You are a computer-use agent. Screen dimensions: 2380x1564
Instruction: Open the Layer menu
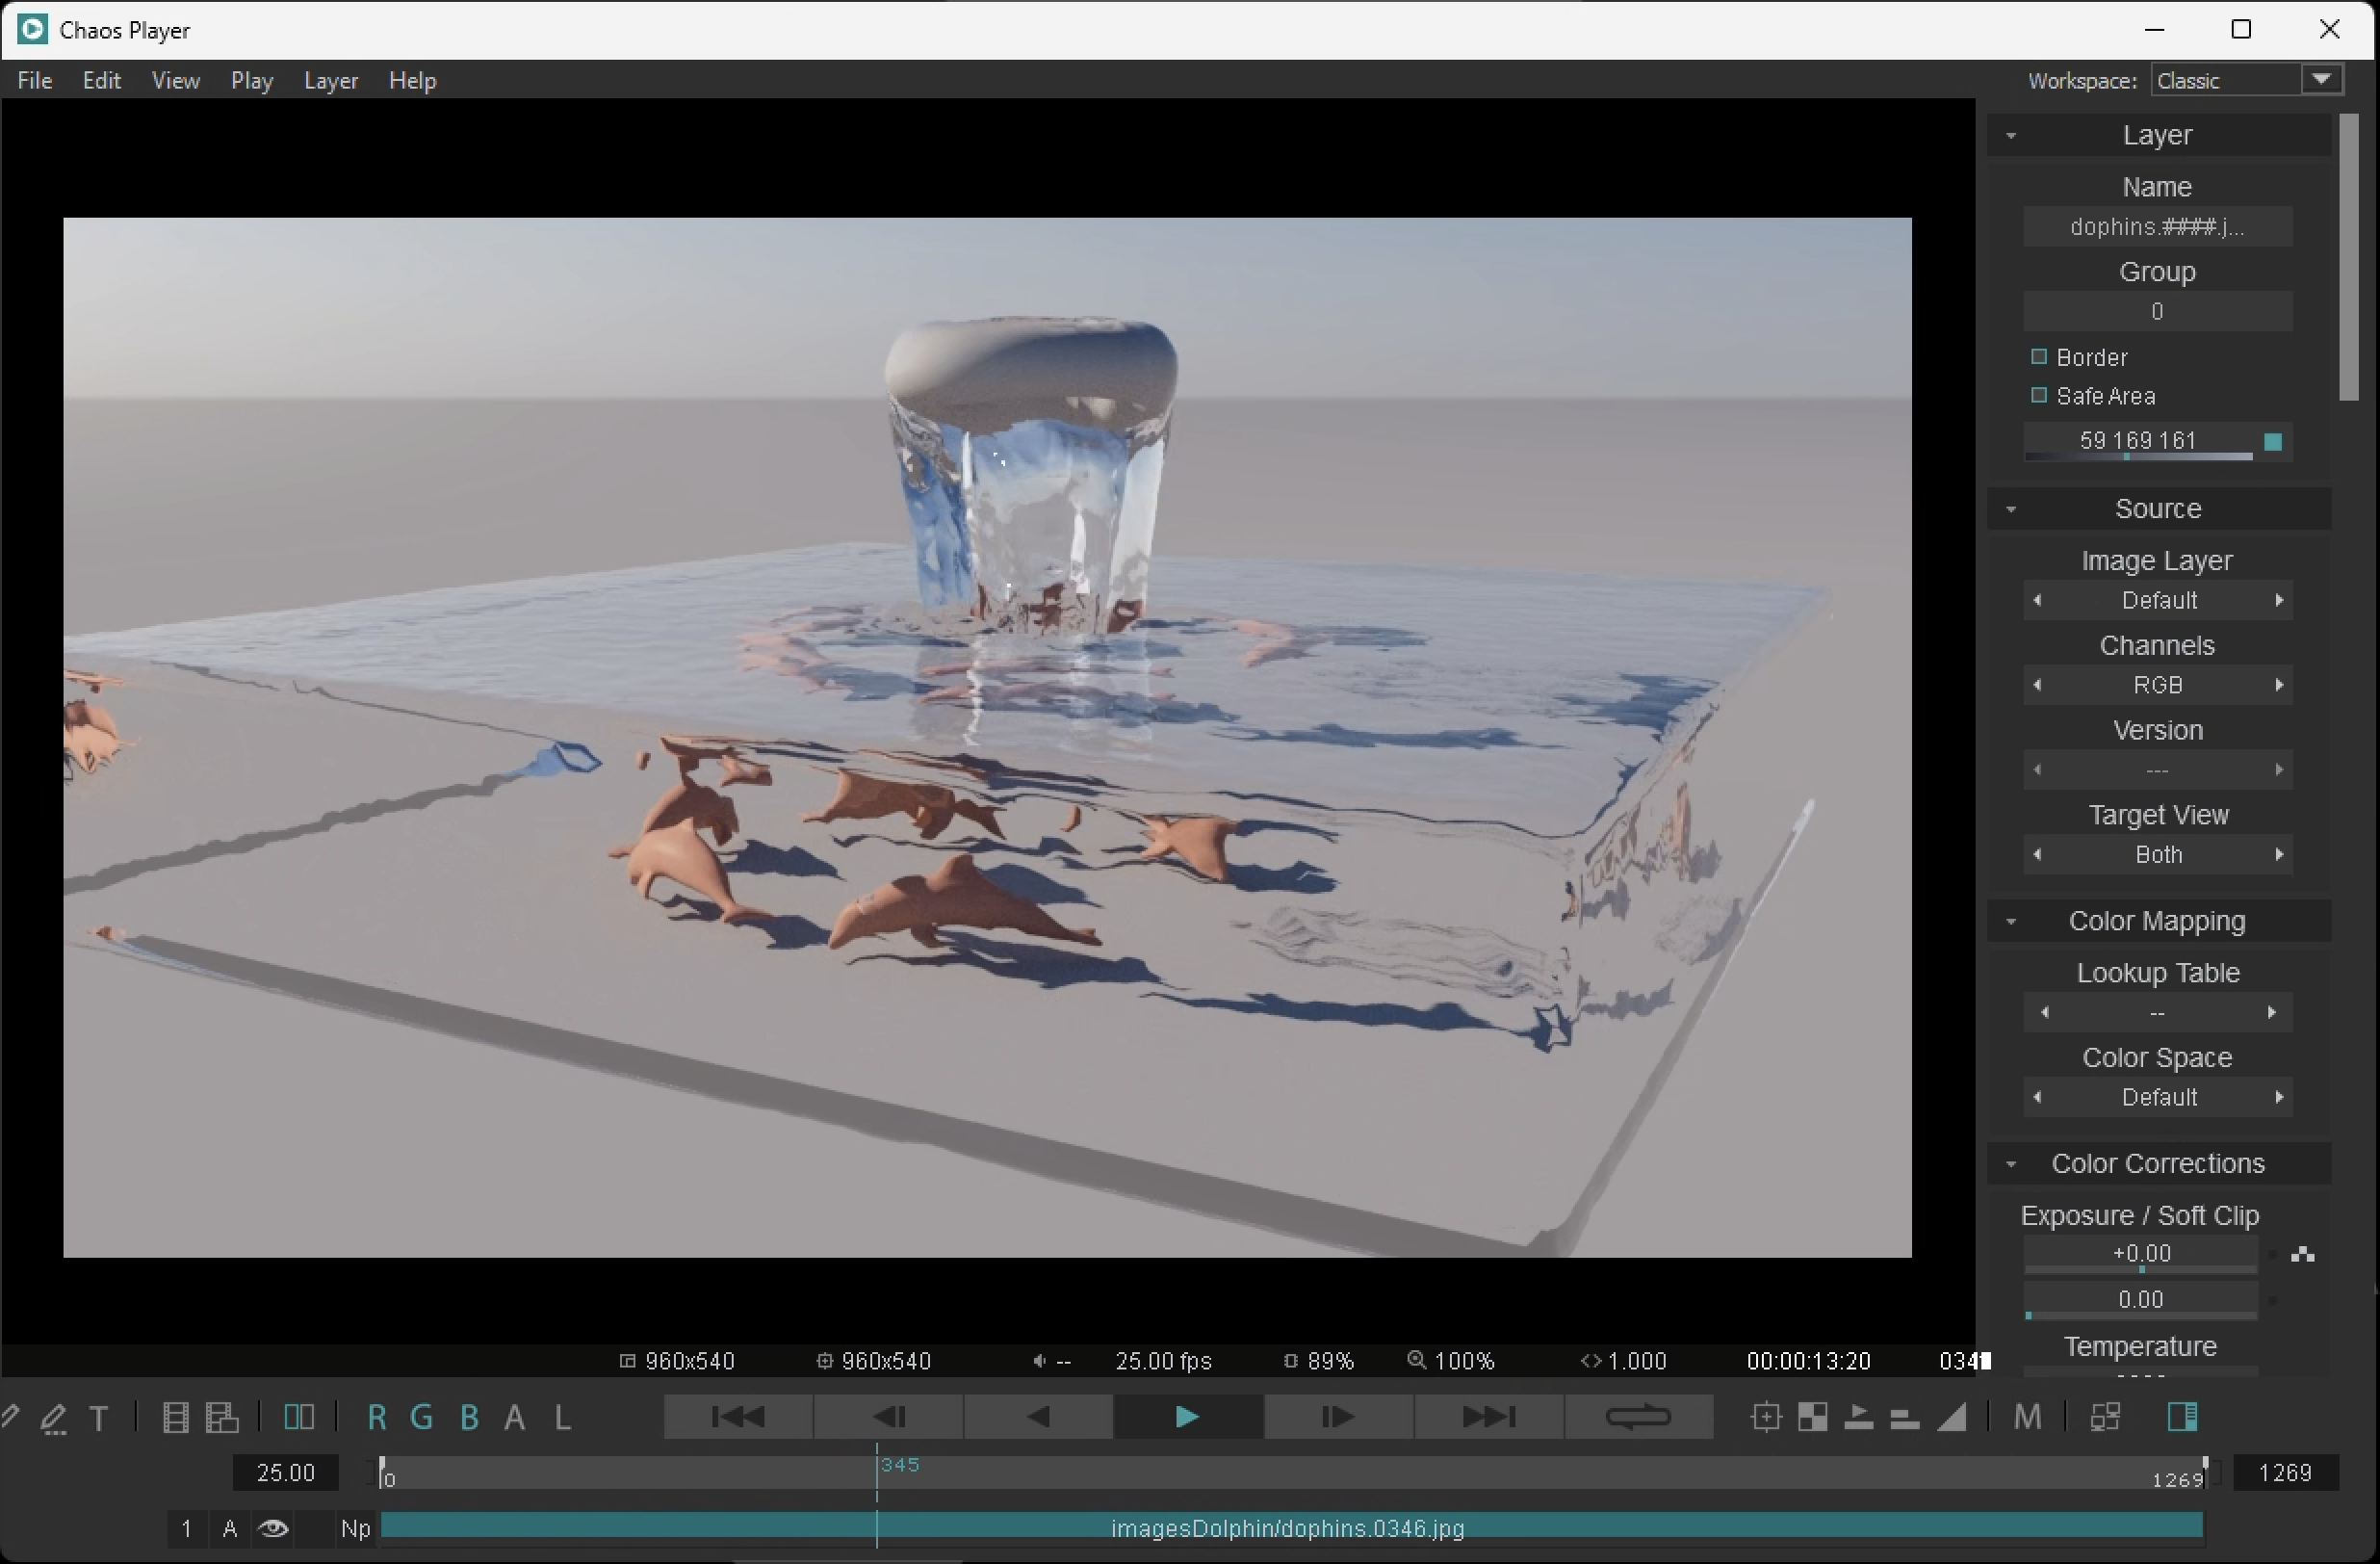click(x=330, y=81)
